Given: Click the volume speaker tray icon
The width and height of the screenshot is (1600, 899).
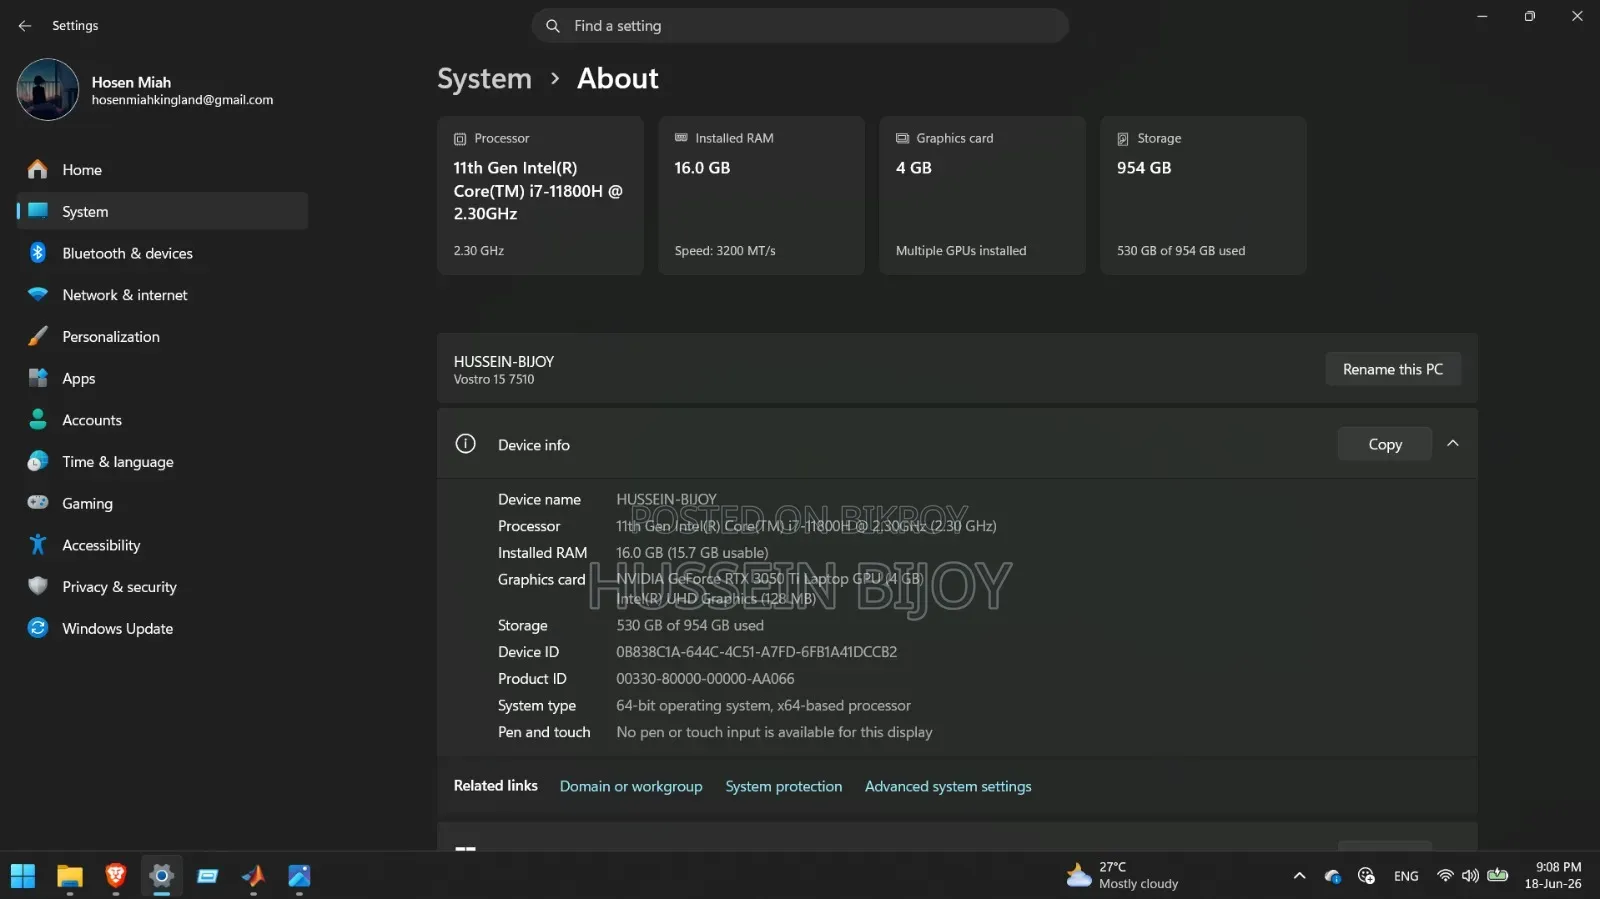Looking at the screenshot, I should (1470, 876).
